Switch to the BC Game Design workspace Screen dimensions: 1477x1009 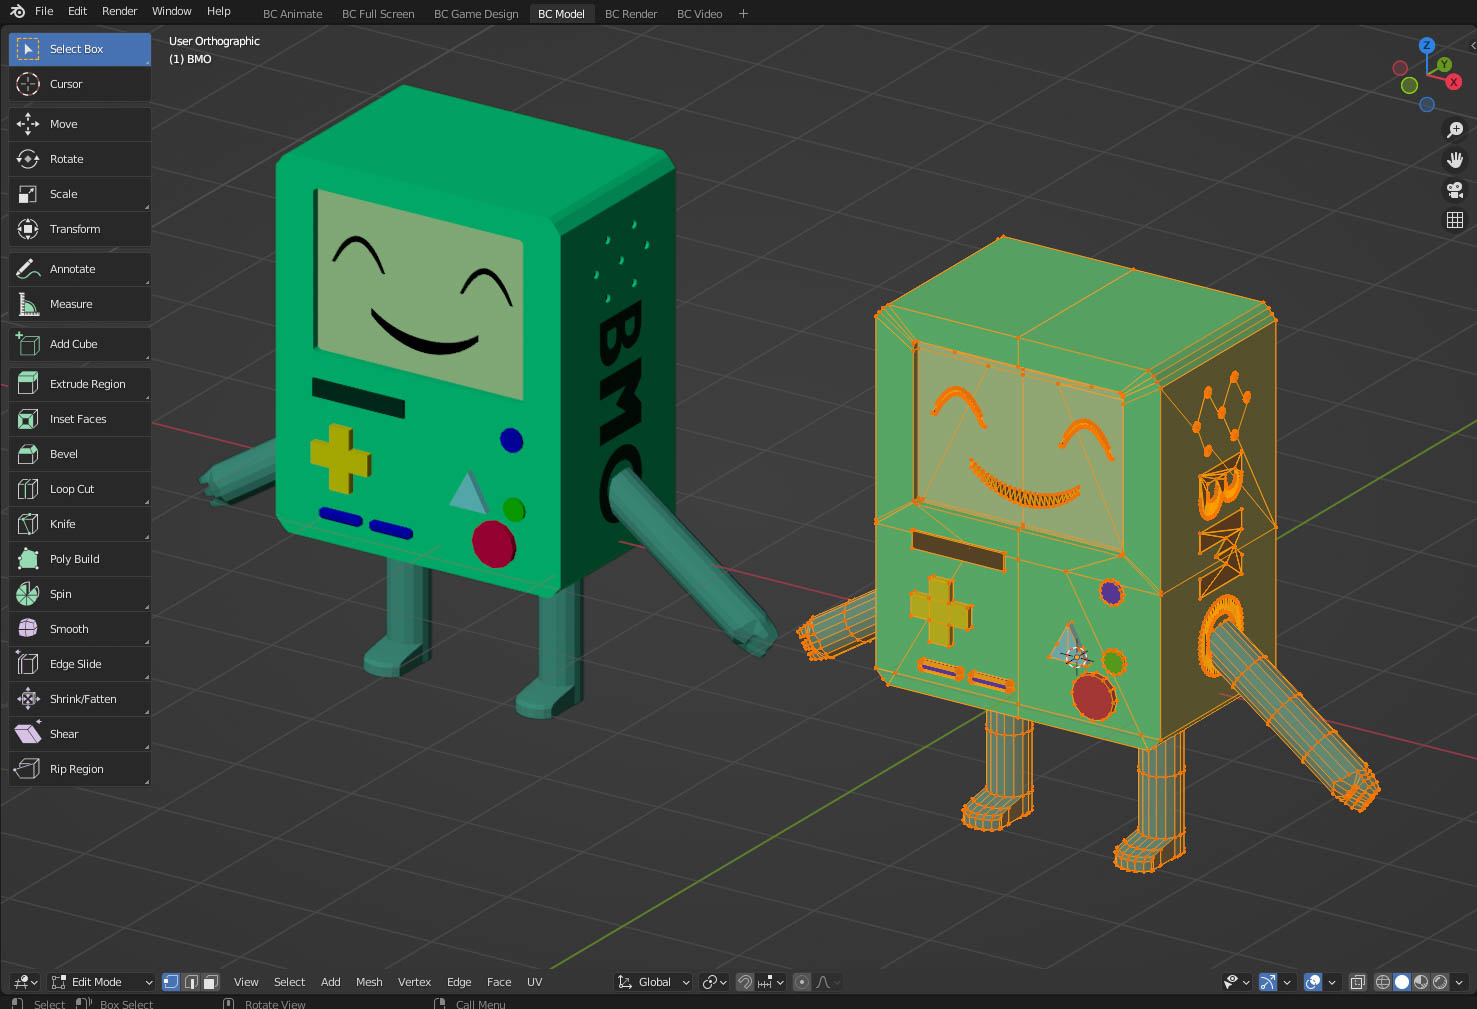476,14
